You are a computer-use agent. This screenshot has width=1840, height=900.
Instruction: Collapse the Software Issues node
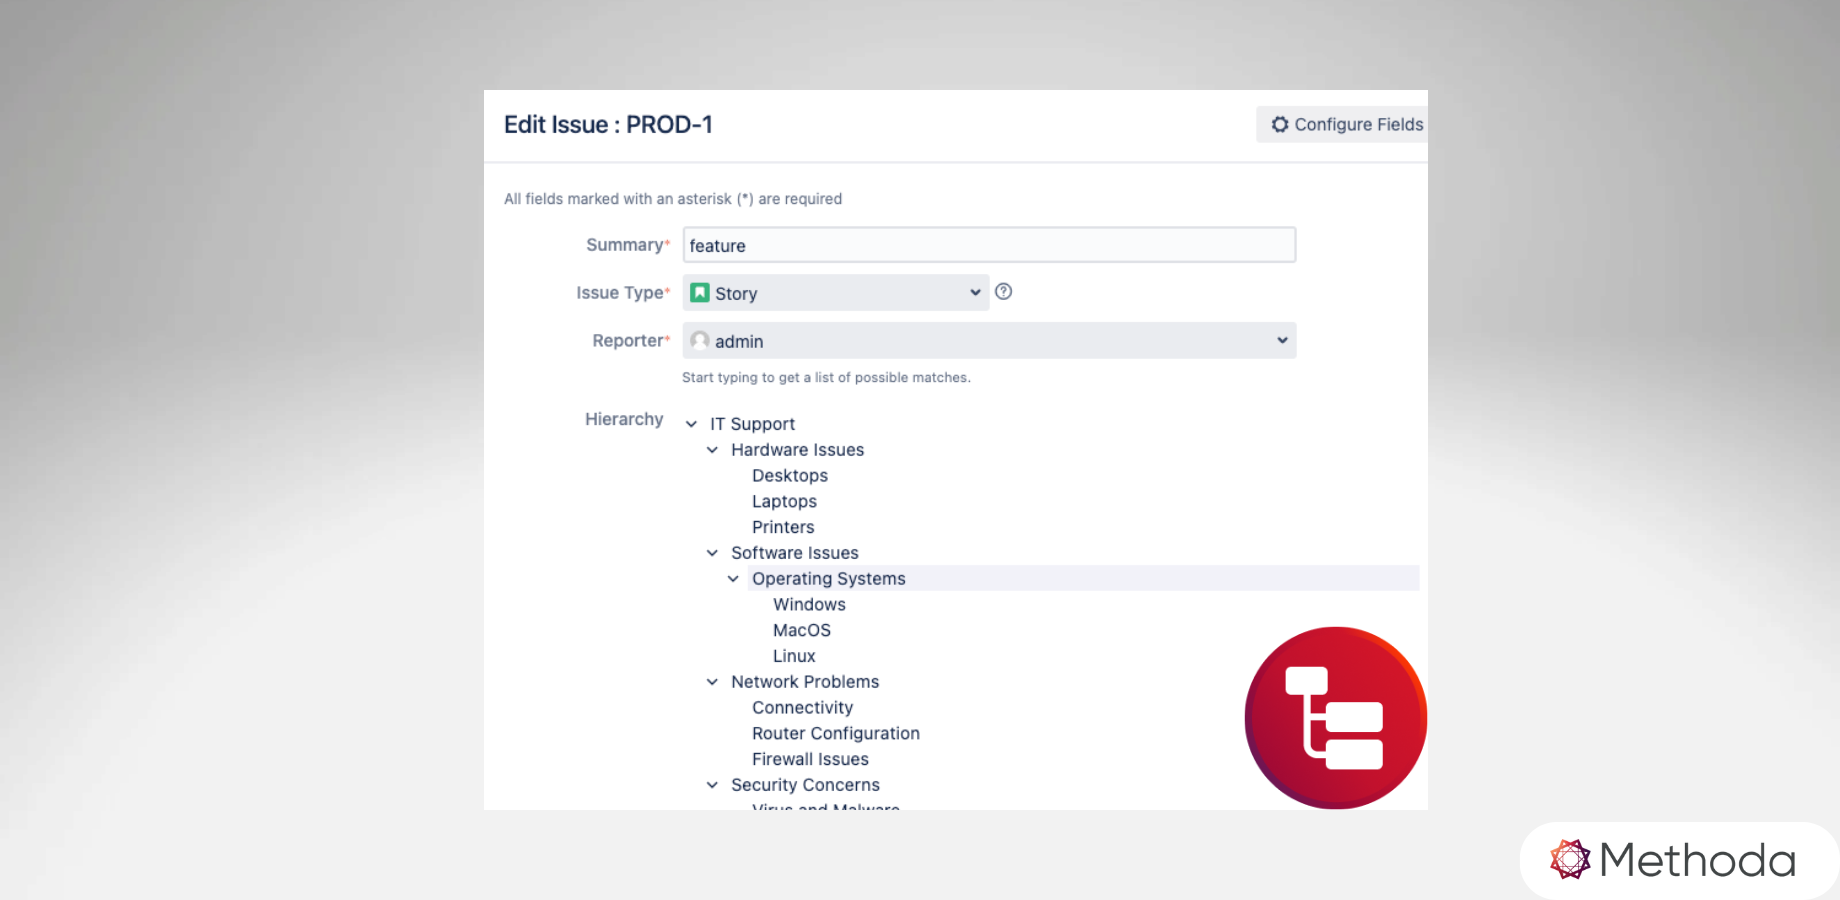pyautogui.click(x=712, y=553)
